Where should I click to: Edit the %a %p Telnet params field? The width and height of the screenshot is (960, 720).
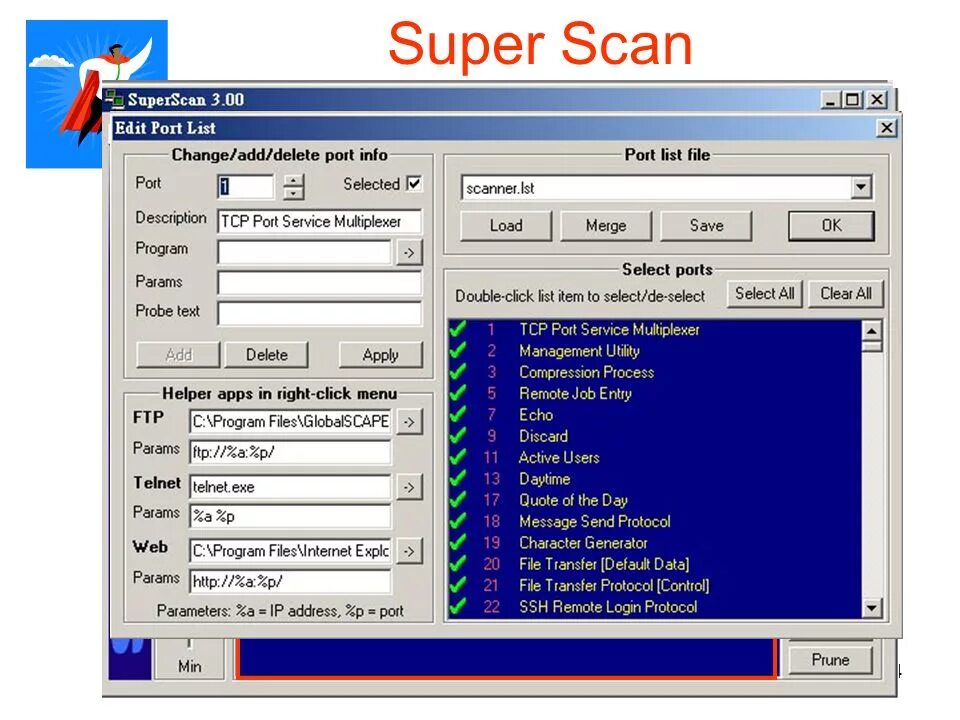click(290, 516)
